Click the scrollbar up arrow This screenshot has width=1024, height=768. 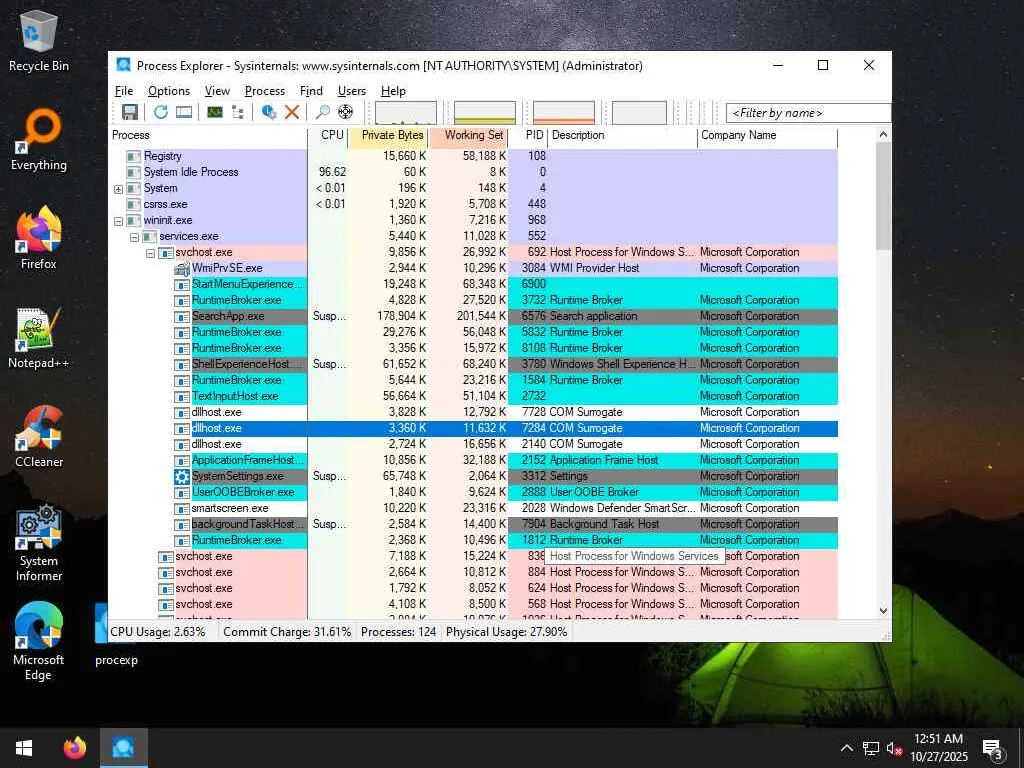[x=883, y=135]
